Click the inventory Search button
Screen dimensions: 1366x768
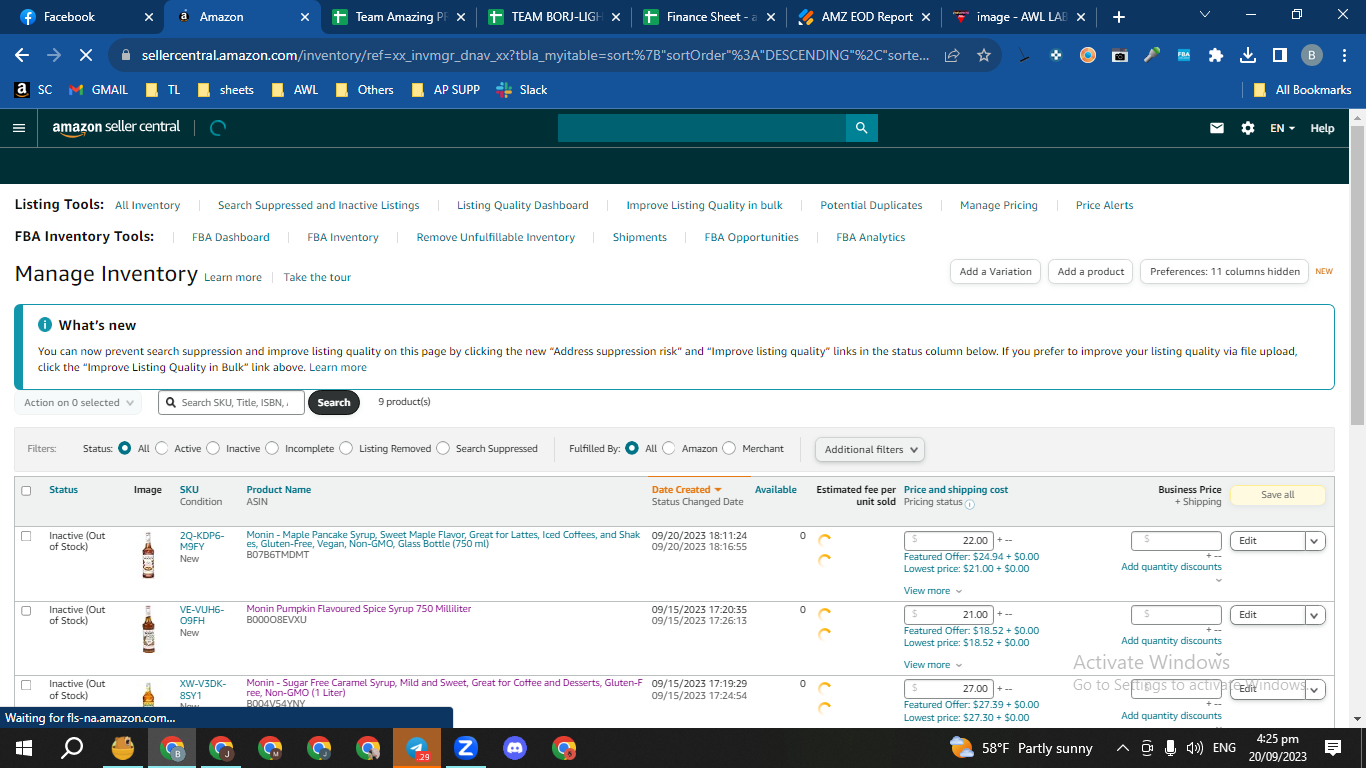pyautogui.click(x=334, y=403)
